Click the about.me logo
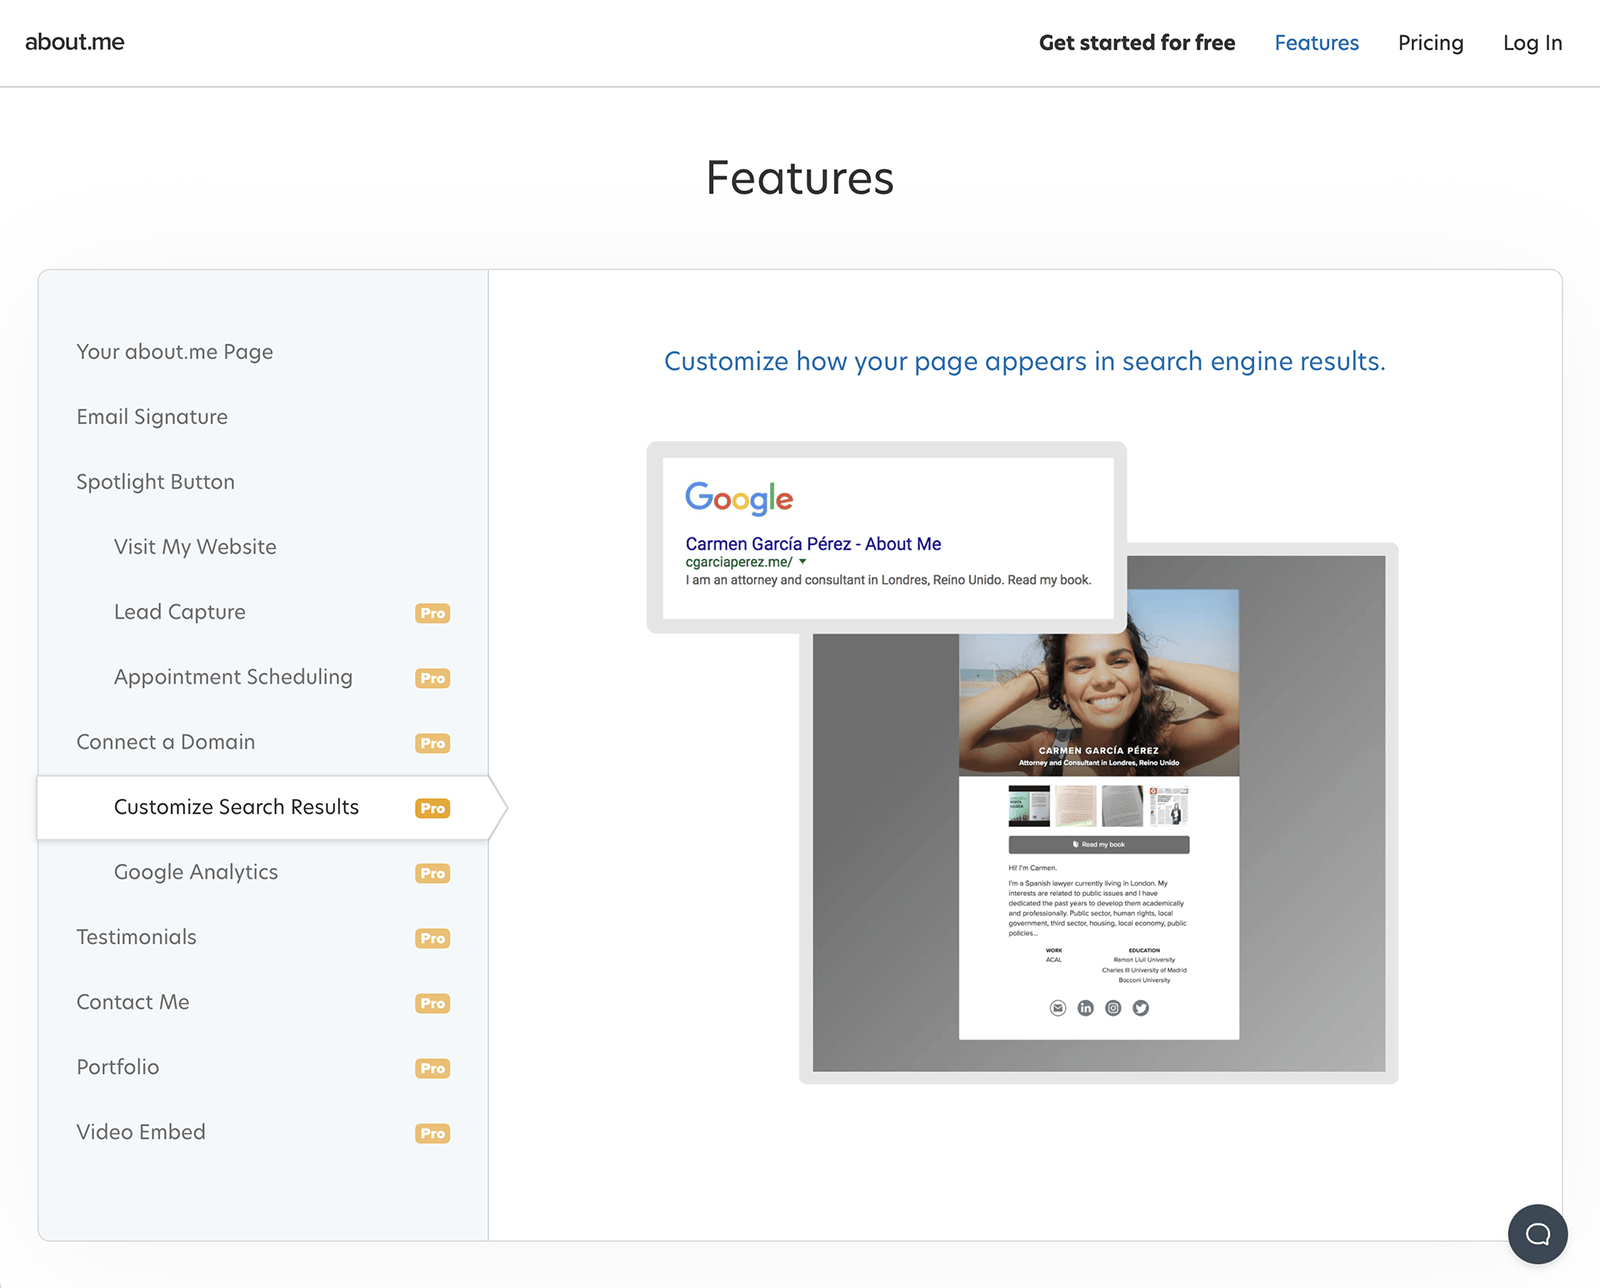The height and width of the screenshot is (1288, 1600). point(75,42)
